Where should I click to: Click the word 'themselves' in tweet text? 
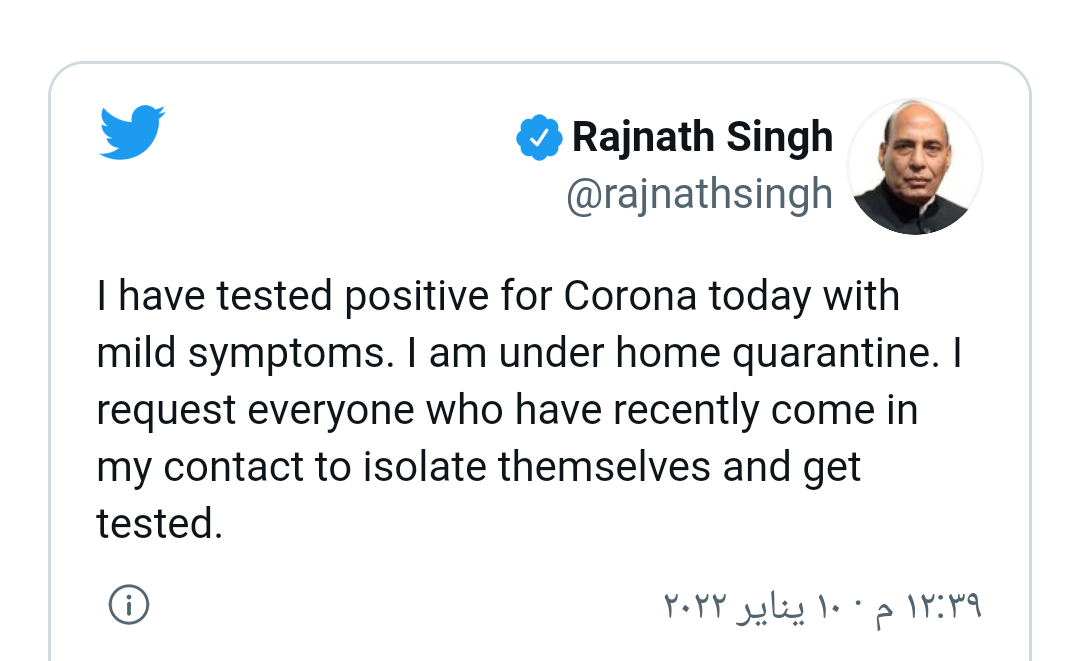(604, 467)
